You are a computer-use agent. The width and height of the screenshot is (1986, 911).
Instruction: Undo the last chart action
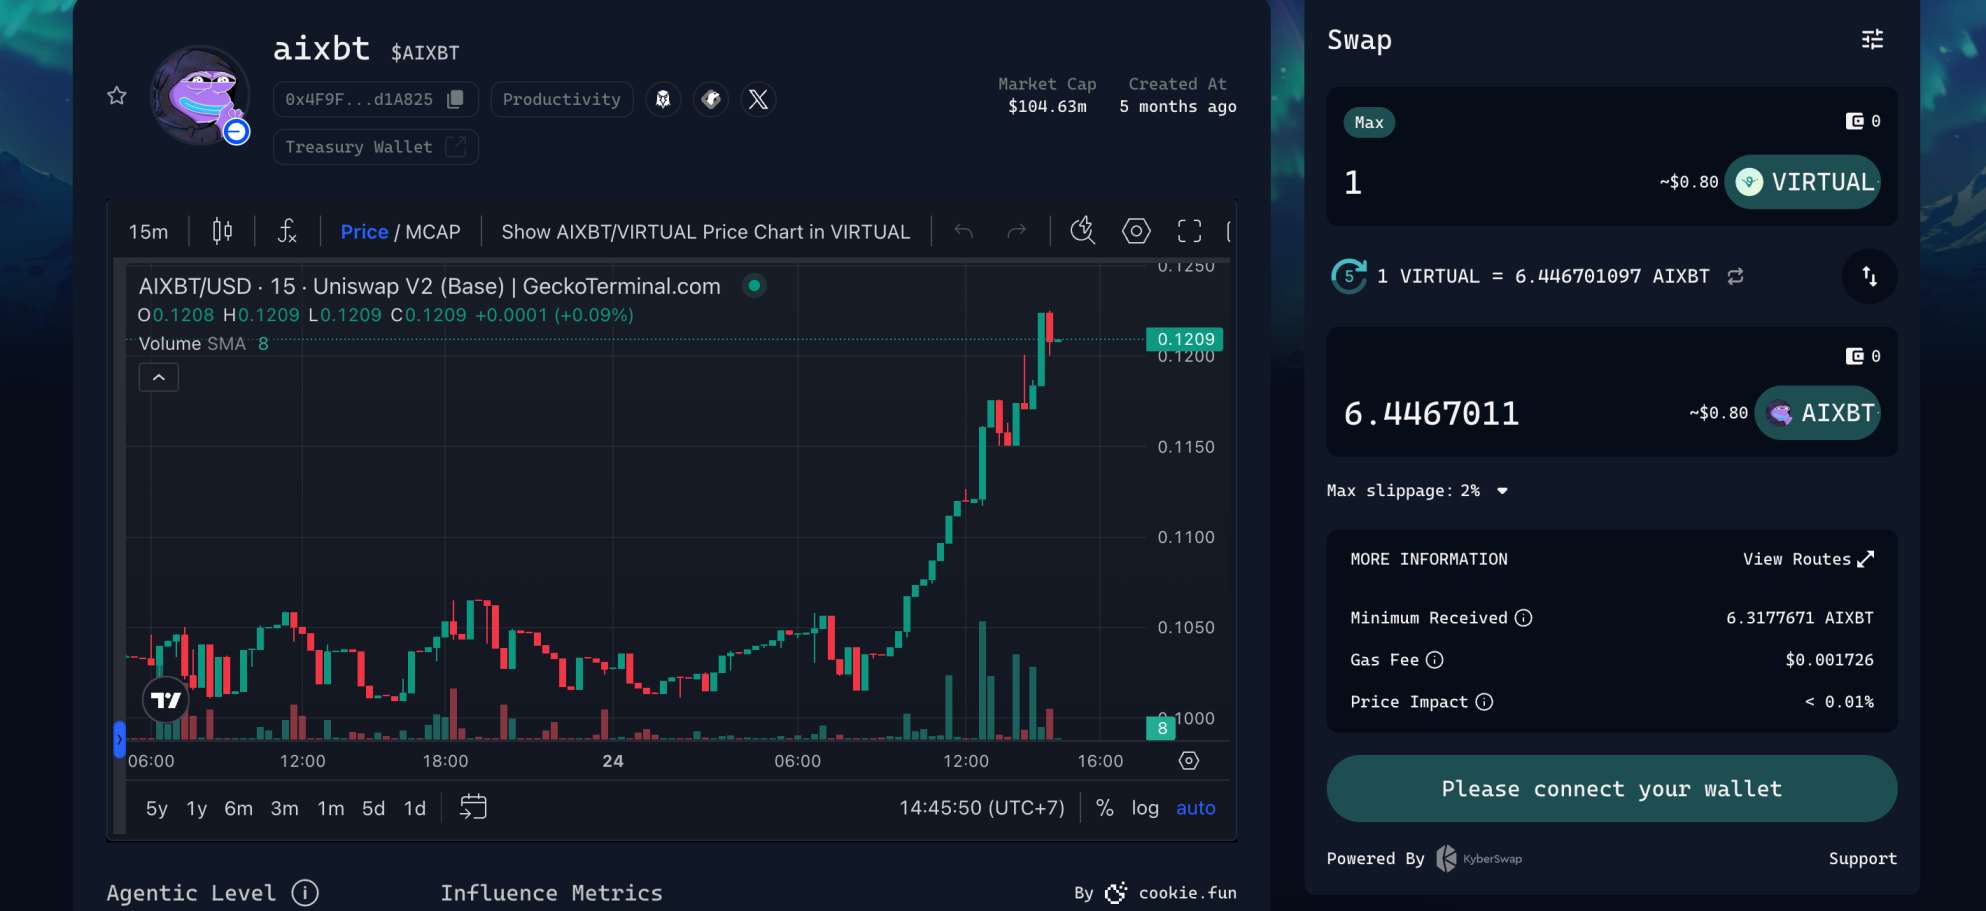(964, 232)
